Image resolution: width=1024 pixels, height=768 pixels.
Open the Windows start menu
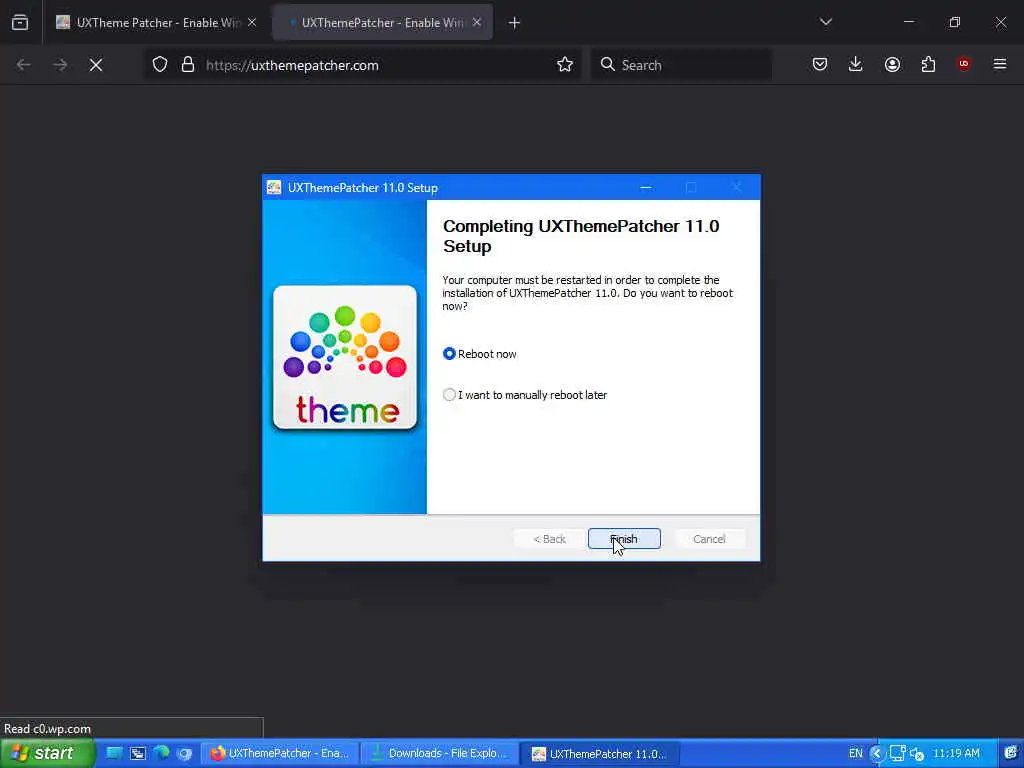tap(46, 753)
